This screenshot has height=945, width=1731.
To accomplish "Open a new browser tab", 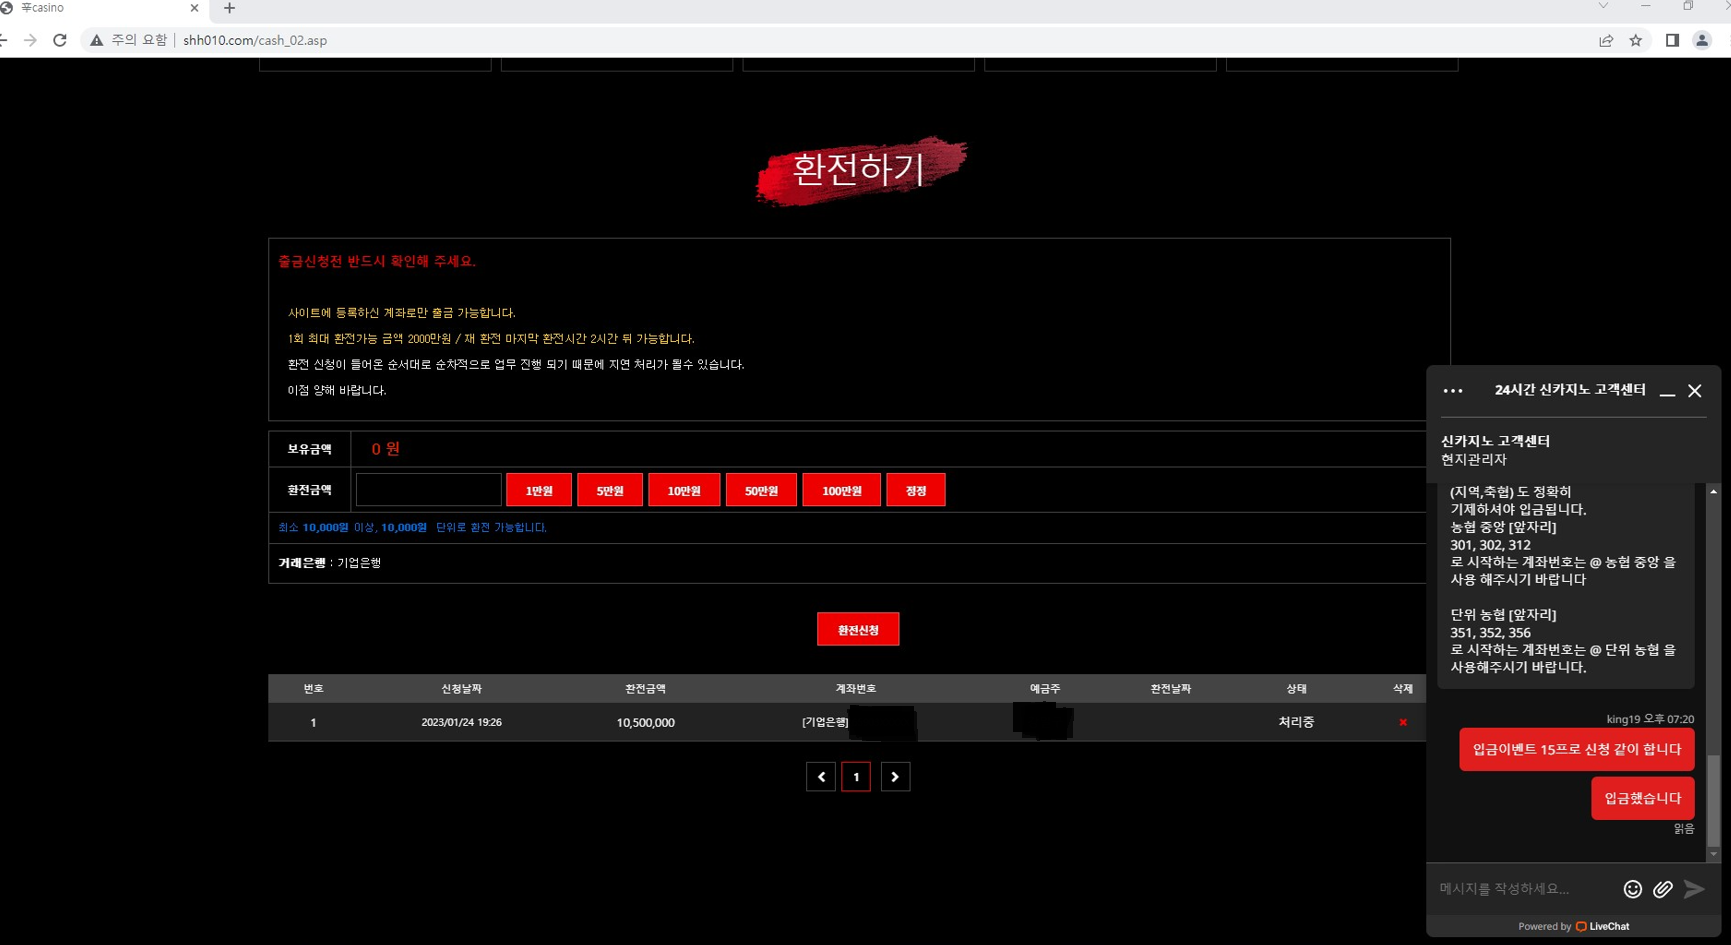I will click(x=229, y=9).
